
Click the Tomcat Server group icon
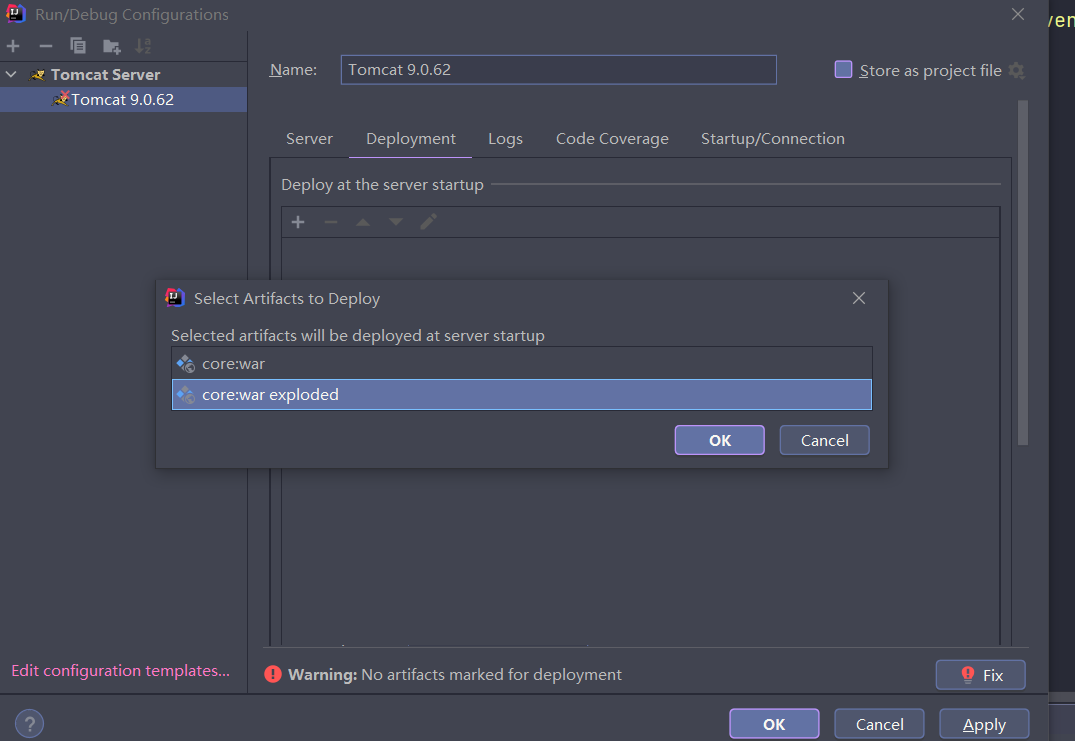click(x=37, y=74)
